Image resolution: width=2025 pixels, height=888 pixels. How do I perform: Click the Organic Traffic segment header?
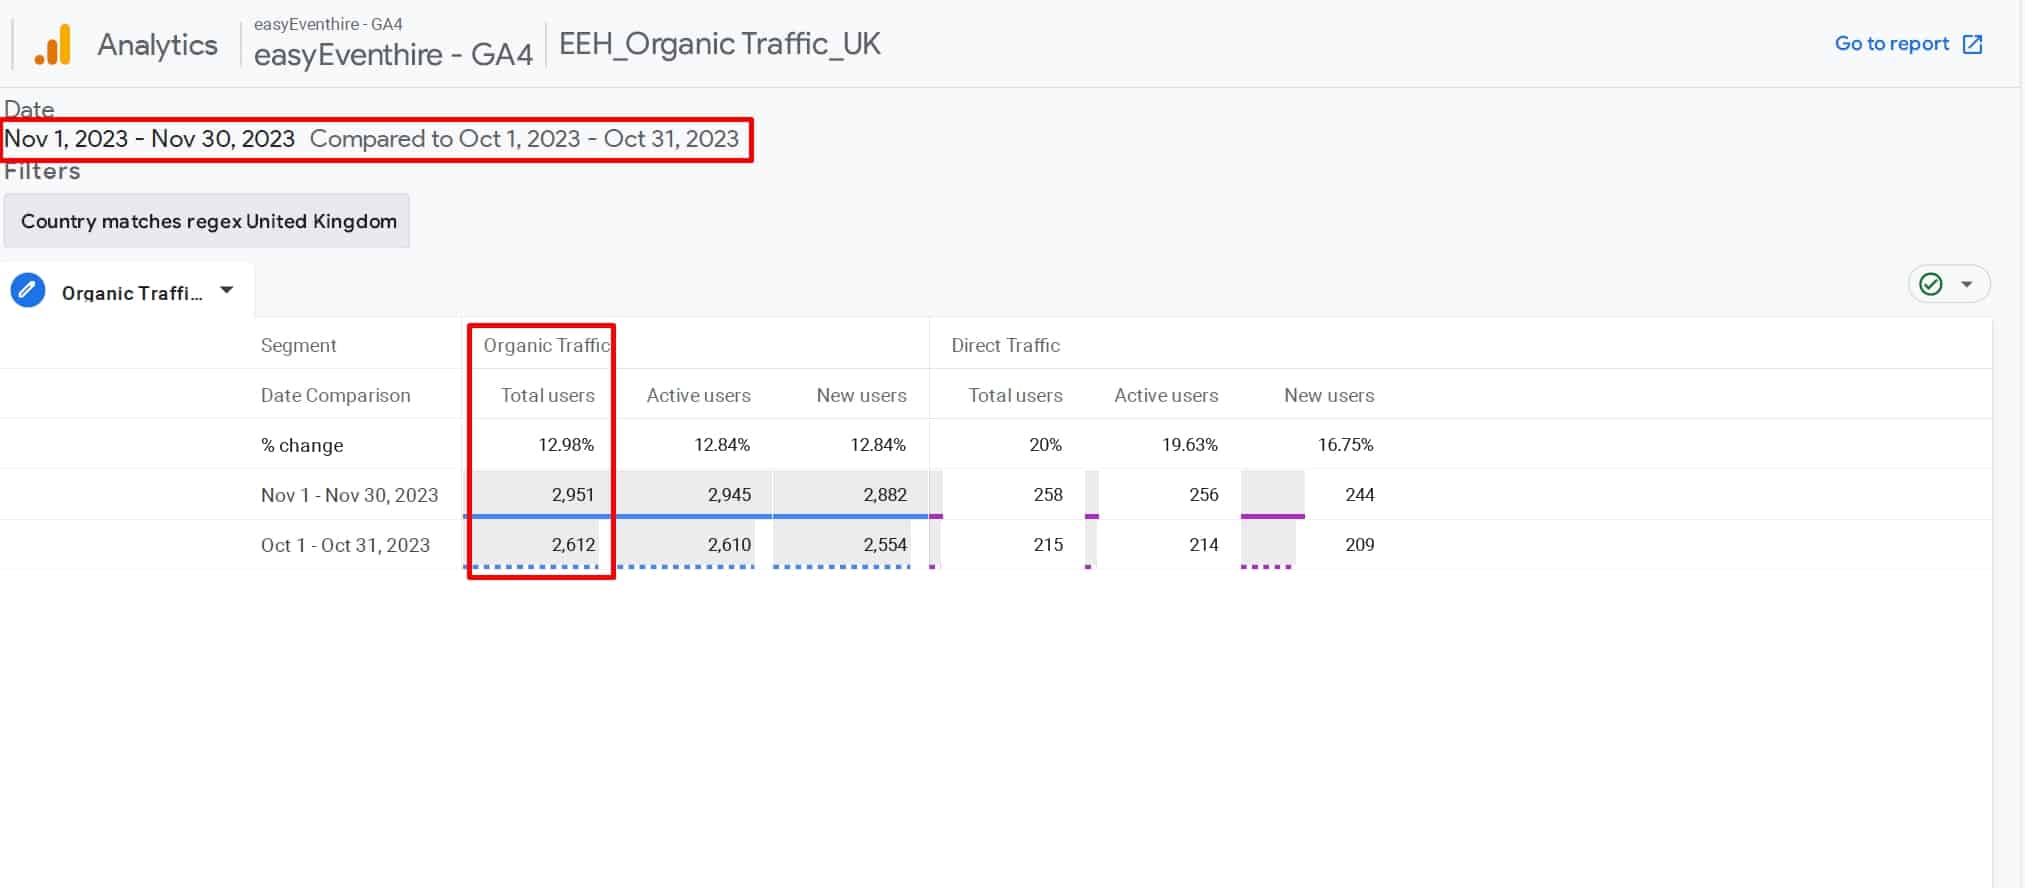(546, 345)
